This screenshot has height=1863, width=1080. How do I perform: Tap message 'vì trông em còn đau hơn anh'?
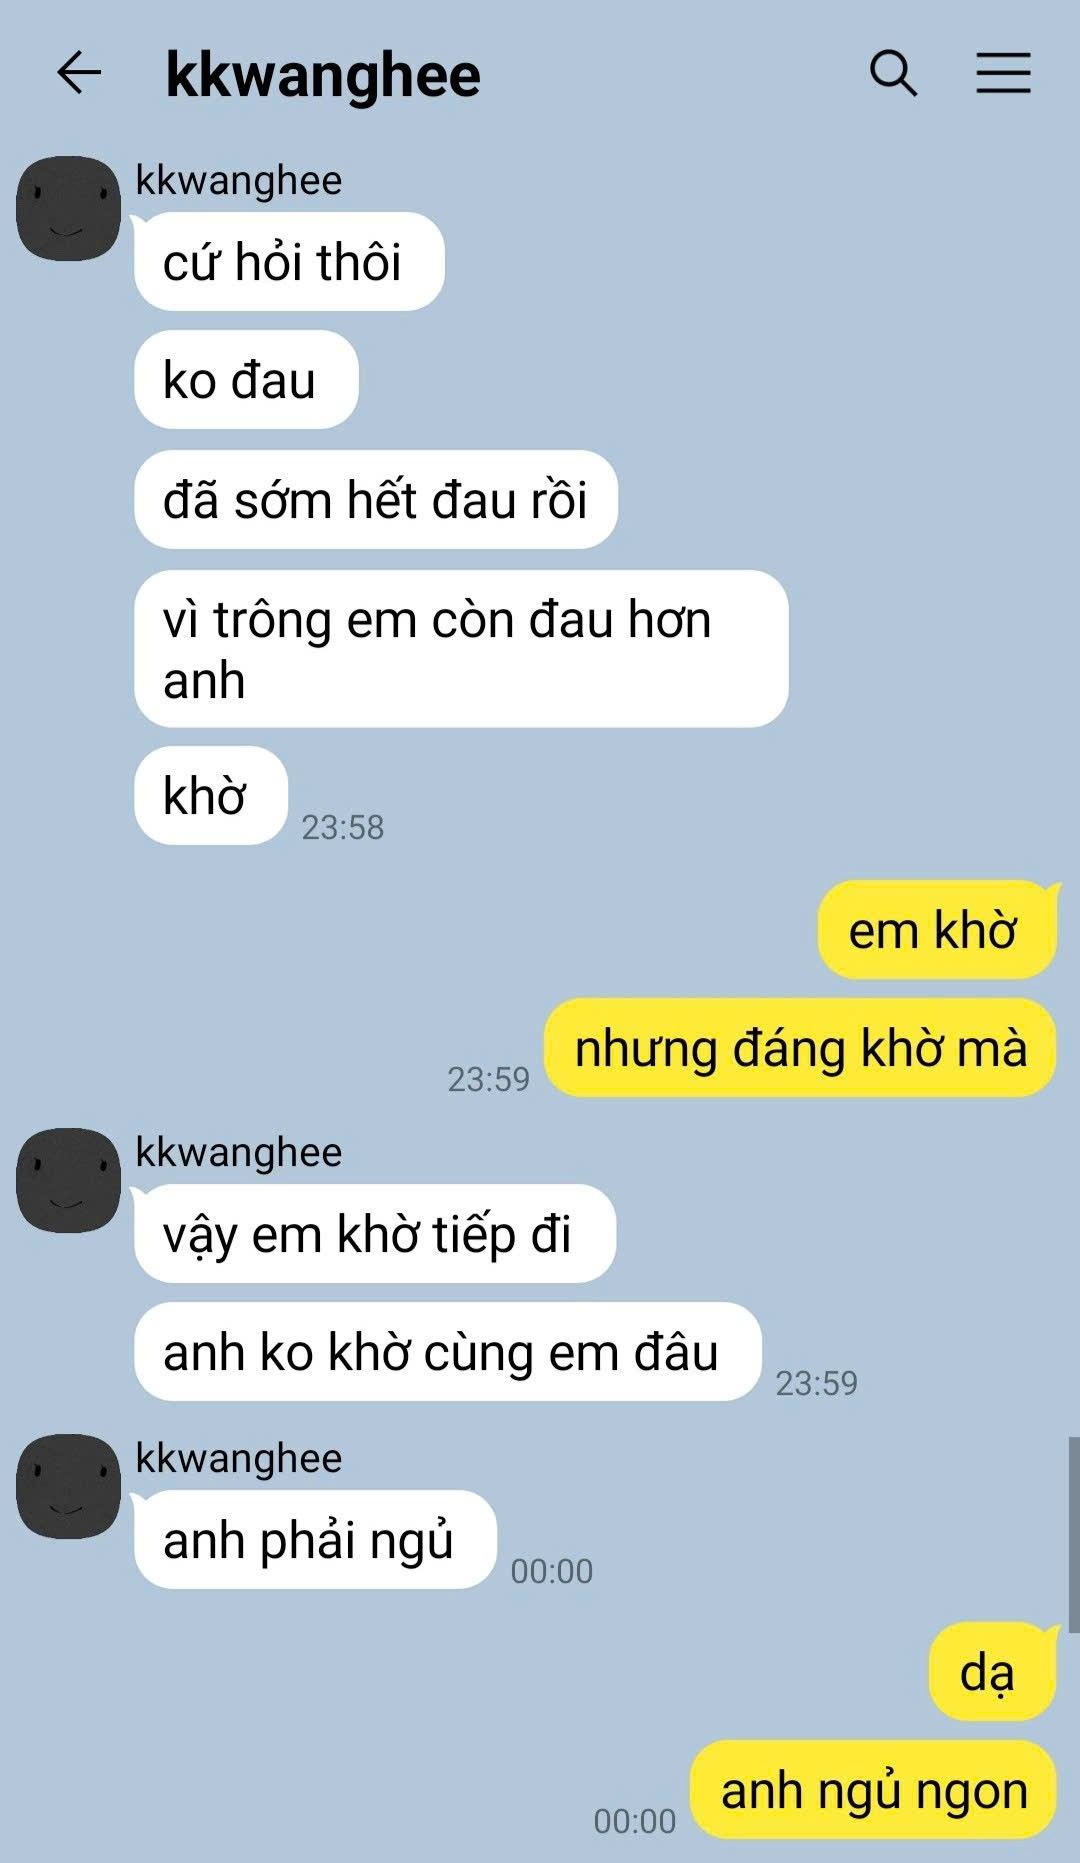click(461, 649)
